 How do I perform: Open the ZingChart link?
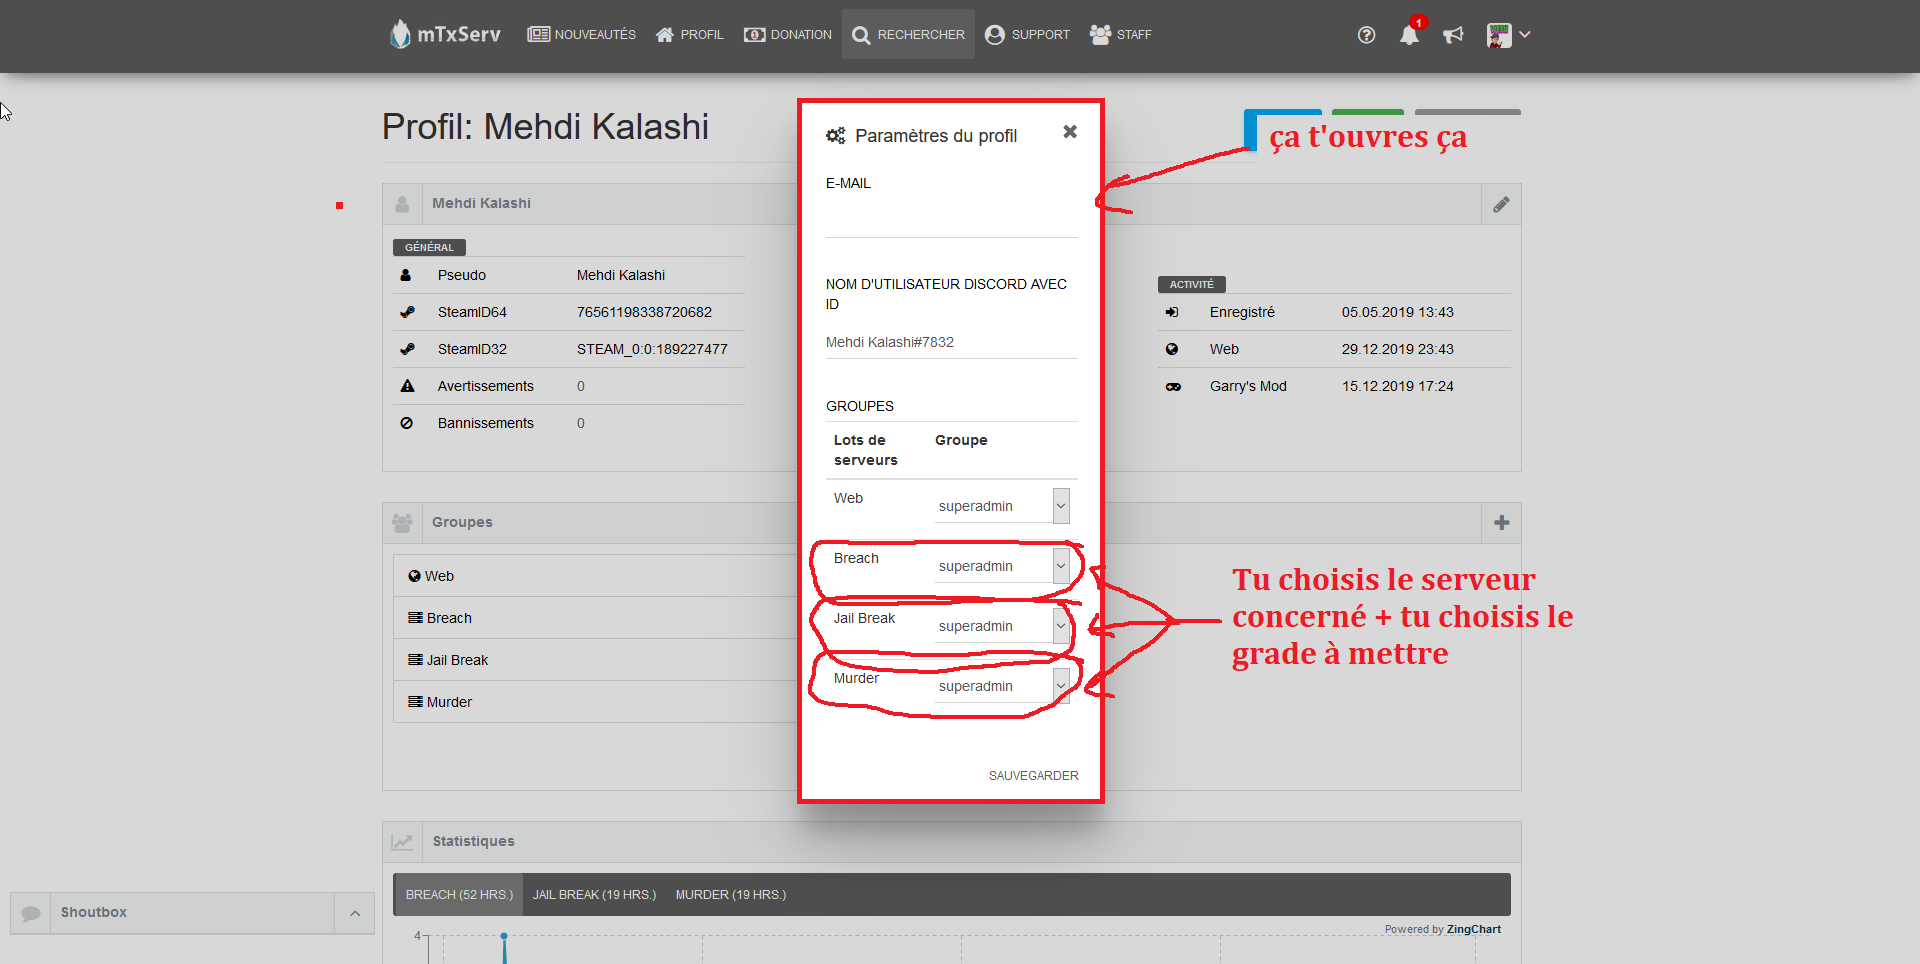[x=1473, y=929]
